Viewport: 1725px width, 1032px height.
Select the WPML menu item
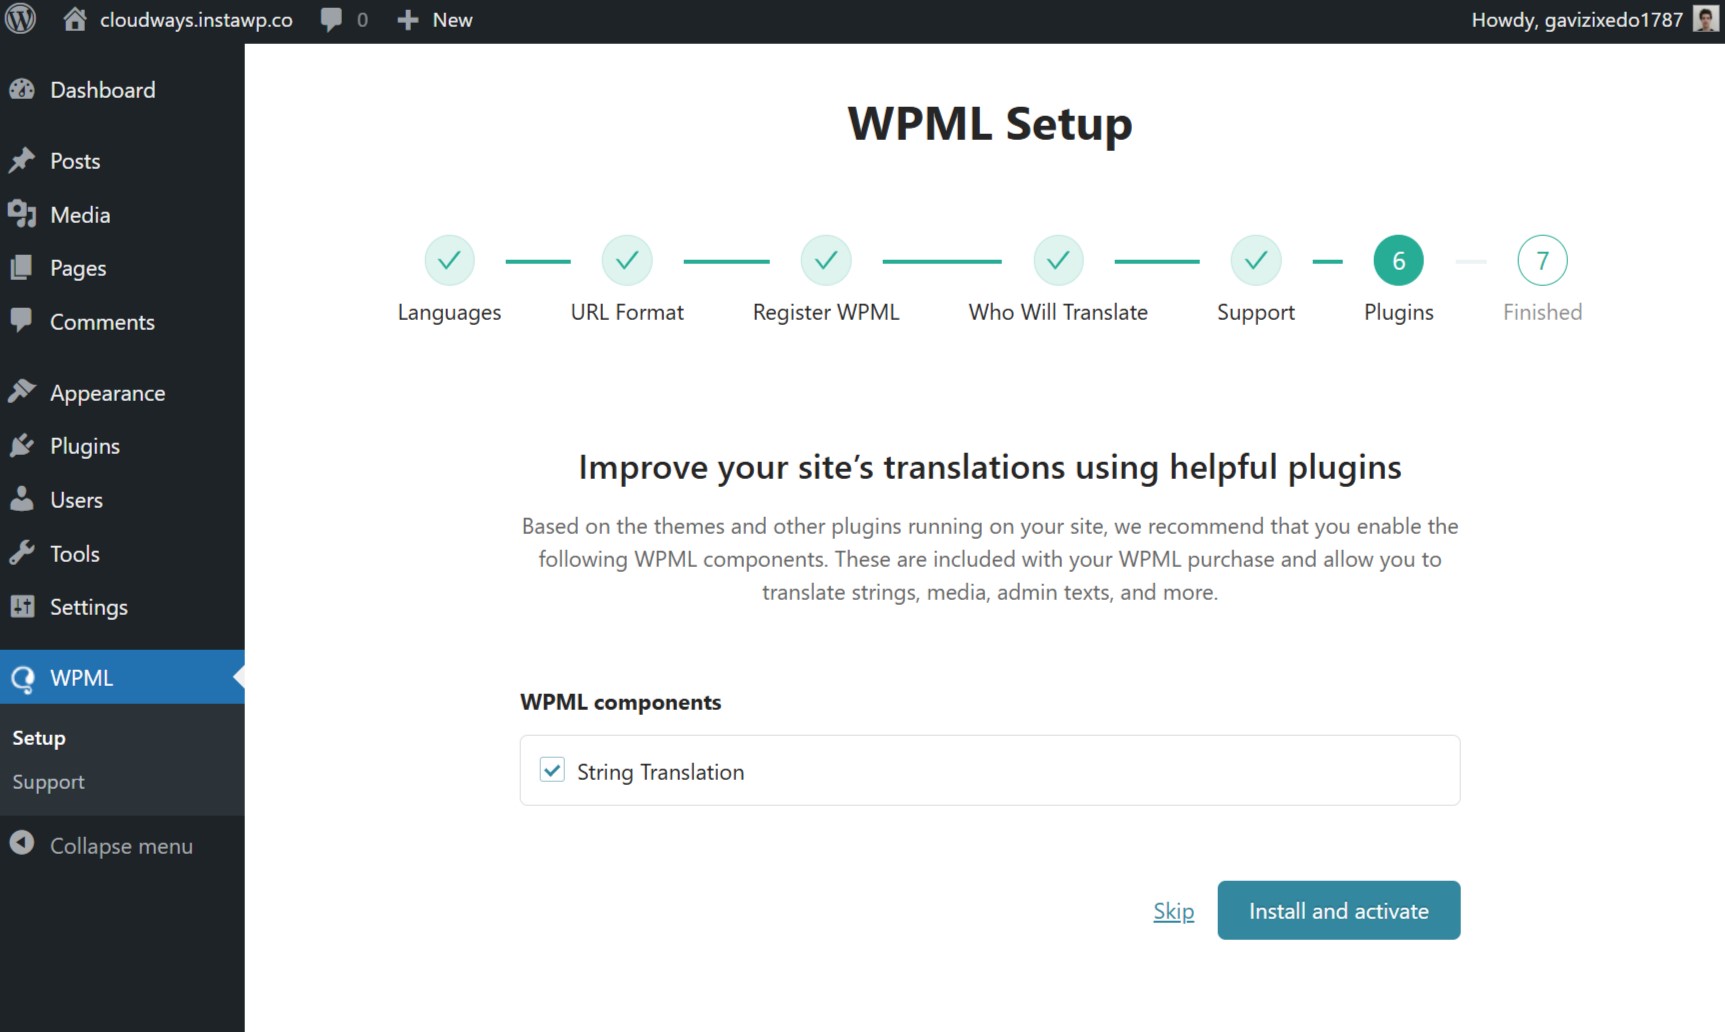pyautogui.click(x=122, y=678)
